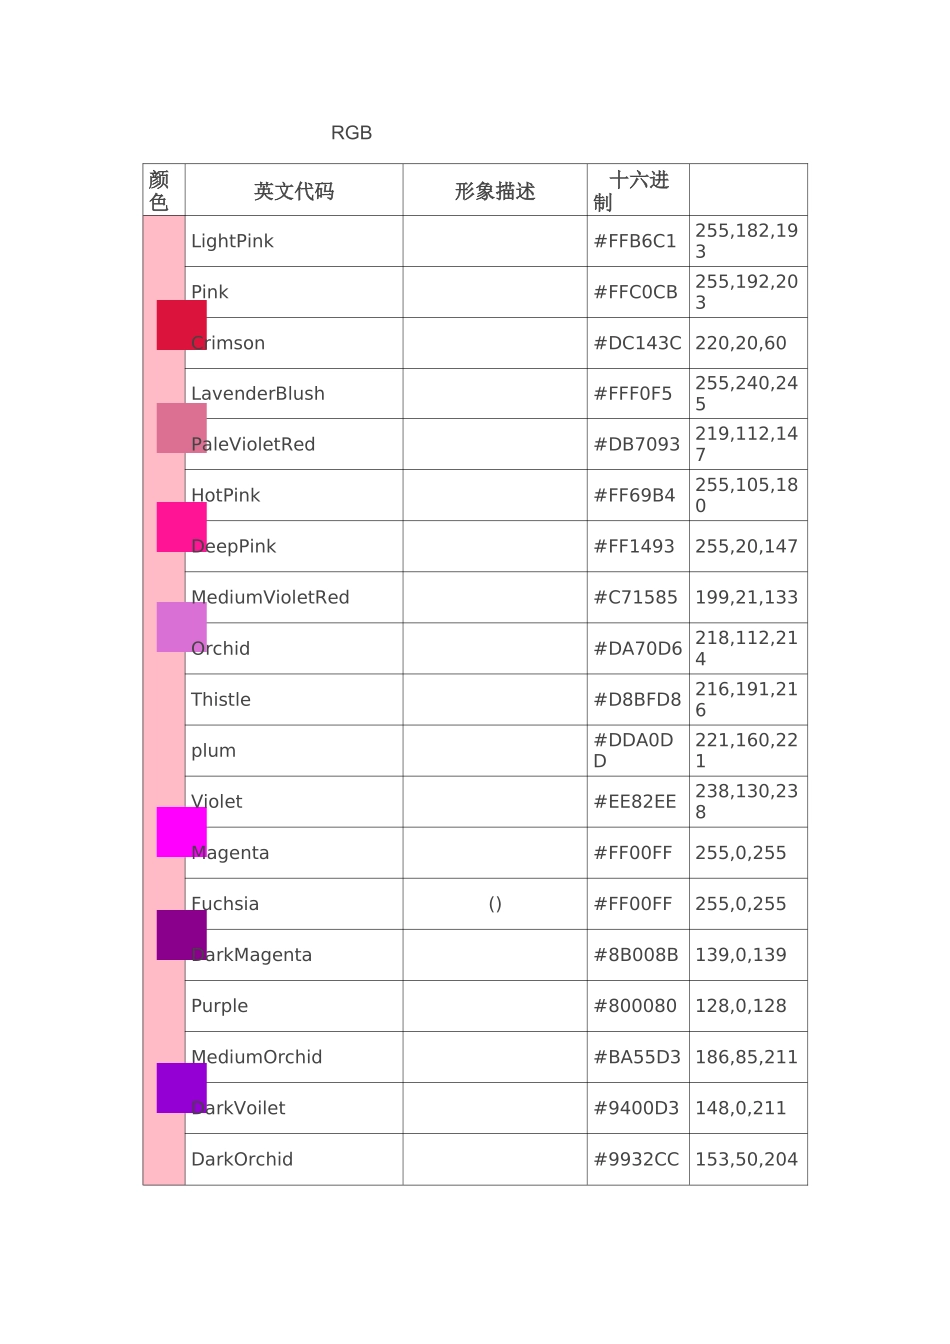
Task: Click the 颜色 header cell
Action: coord(159,190)
